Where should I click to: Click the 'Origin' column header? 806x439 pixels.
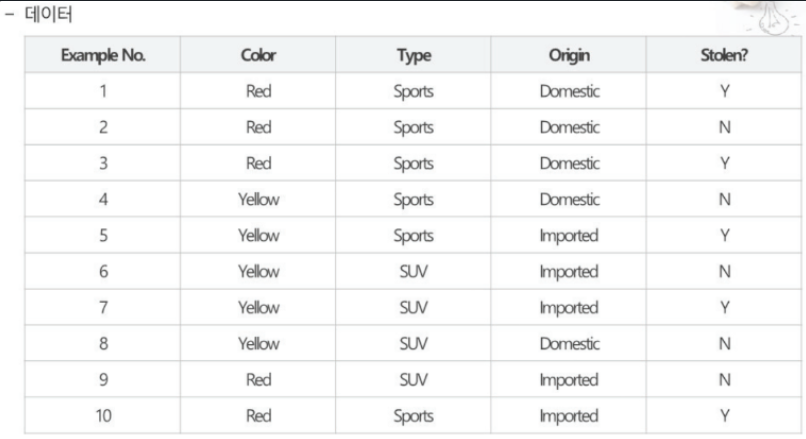[x=567, y=56]
